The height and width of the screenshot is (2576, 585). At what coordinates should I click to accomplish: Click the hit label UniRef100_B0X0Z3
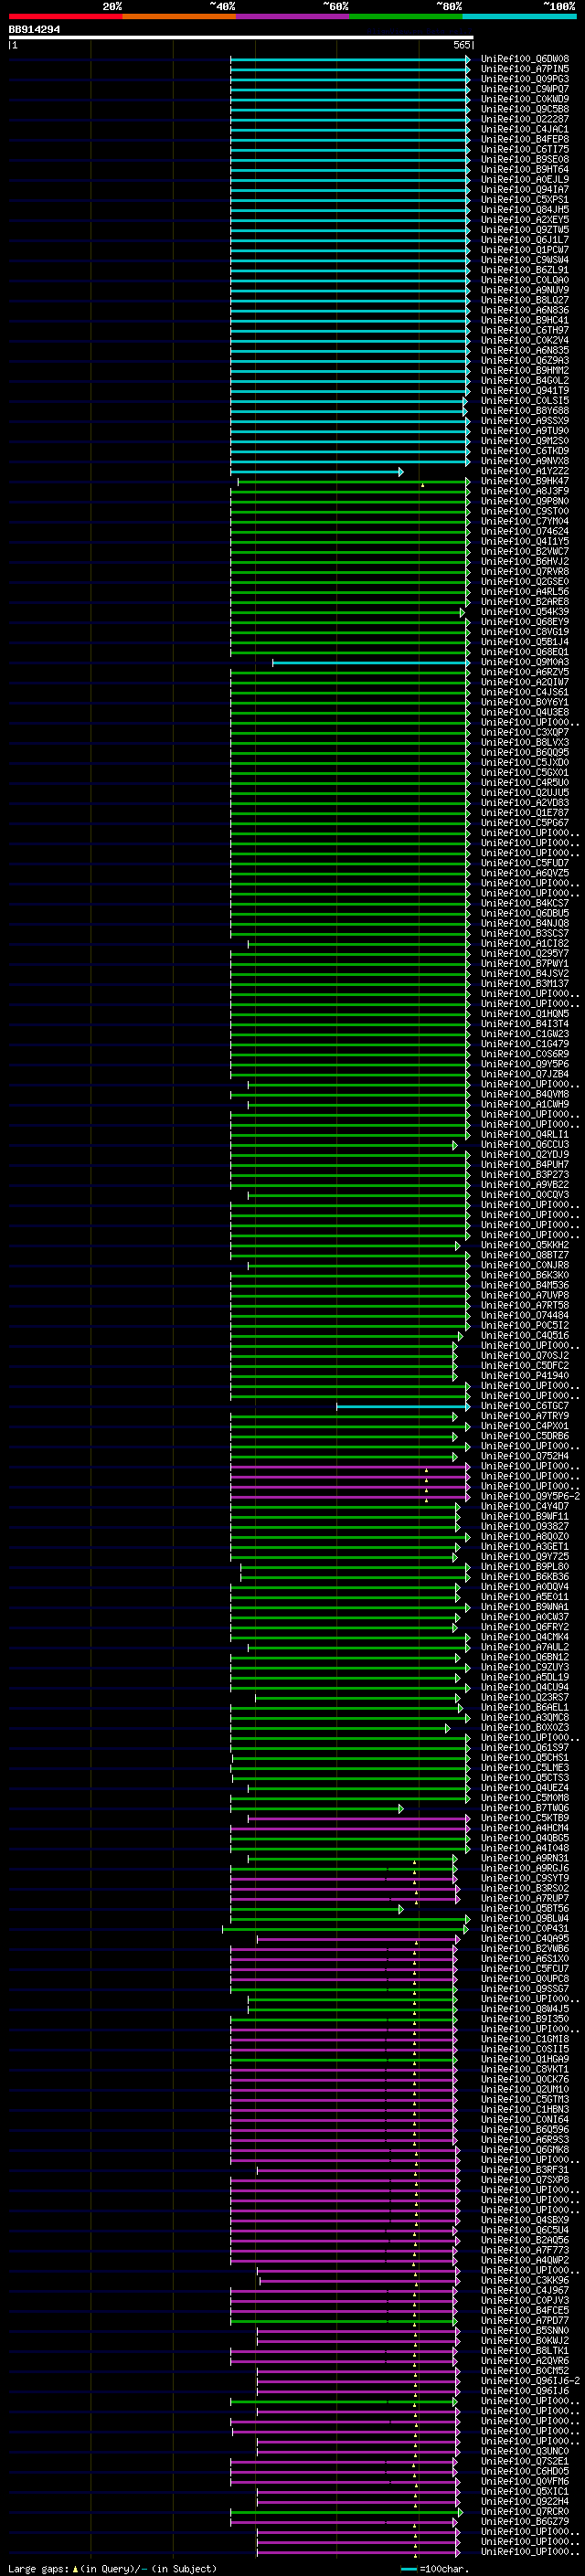525,1728
